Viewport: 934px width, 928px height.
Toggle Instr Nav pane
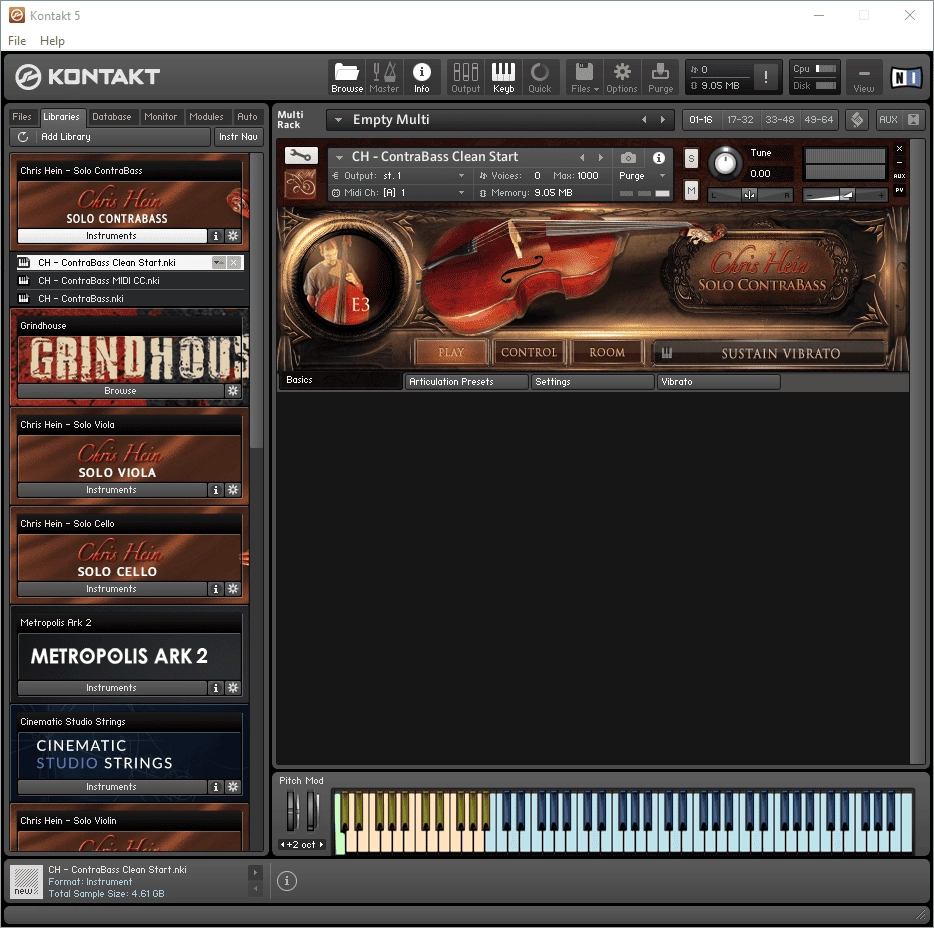[x=238, y=137]
